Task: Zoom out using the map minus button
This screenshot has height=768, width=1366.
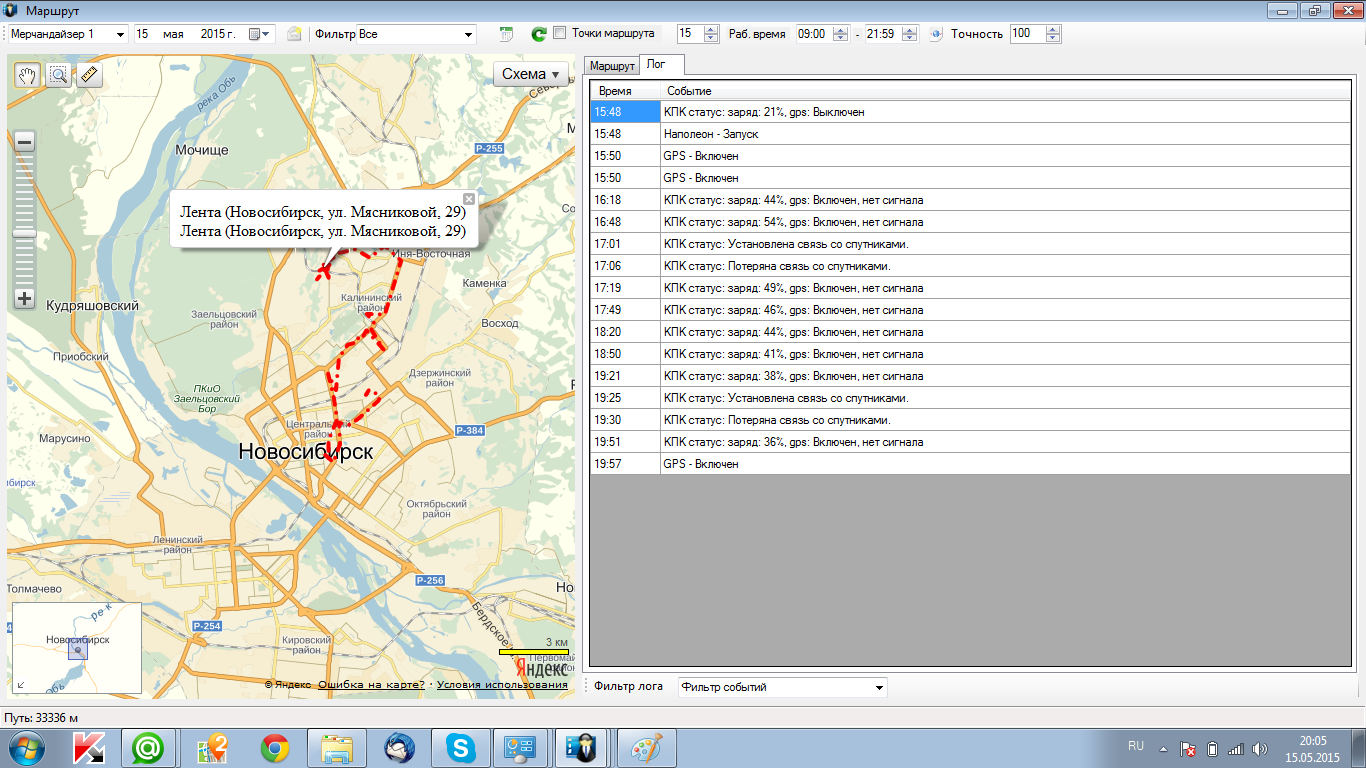Action: point(25,142)
